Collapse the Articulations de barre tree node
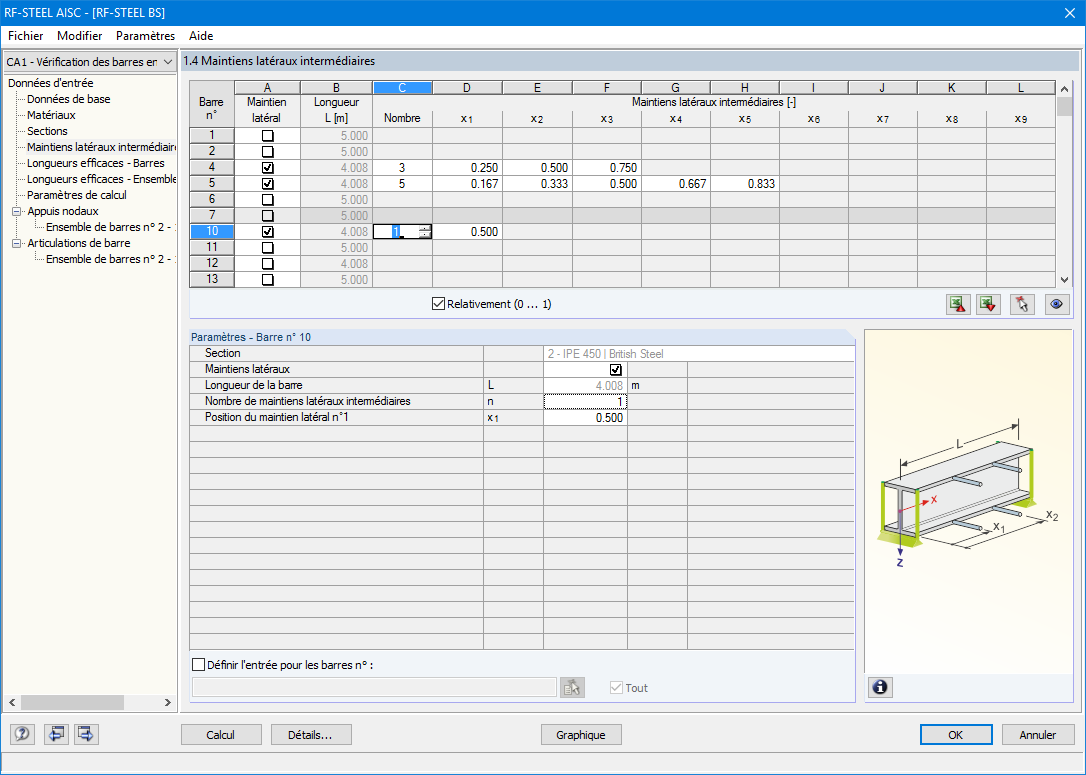 point(17,243)
